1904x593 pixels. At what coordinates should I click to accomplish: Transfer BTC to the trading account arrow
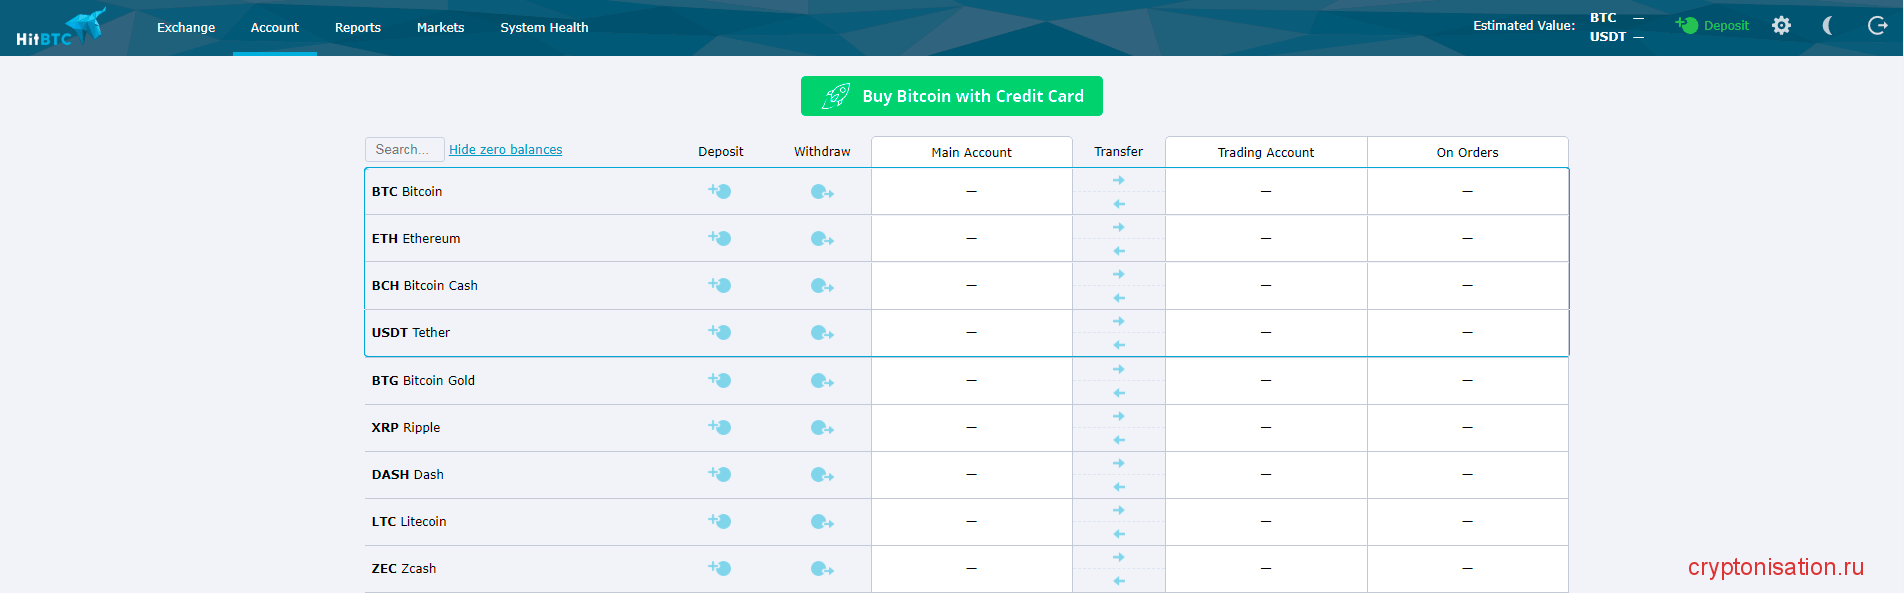1119,180
